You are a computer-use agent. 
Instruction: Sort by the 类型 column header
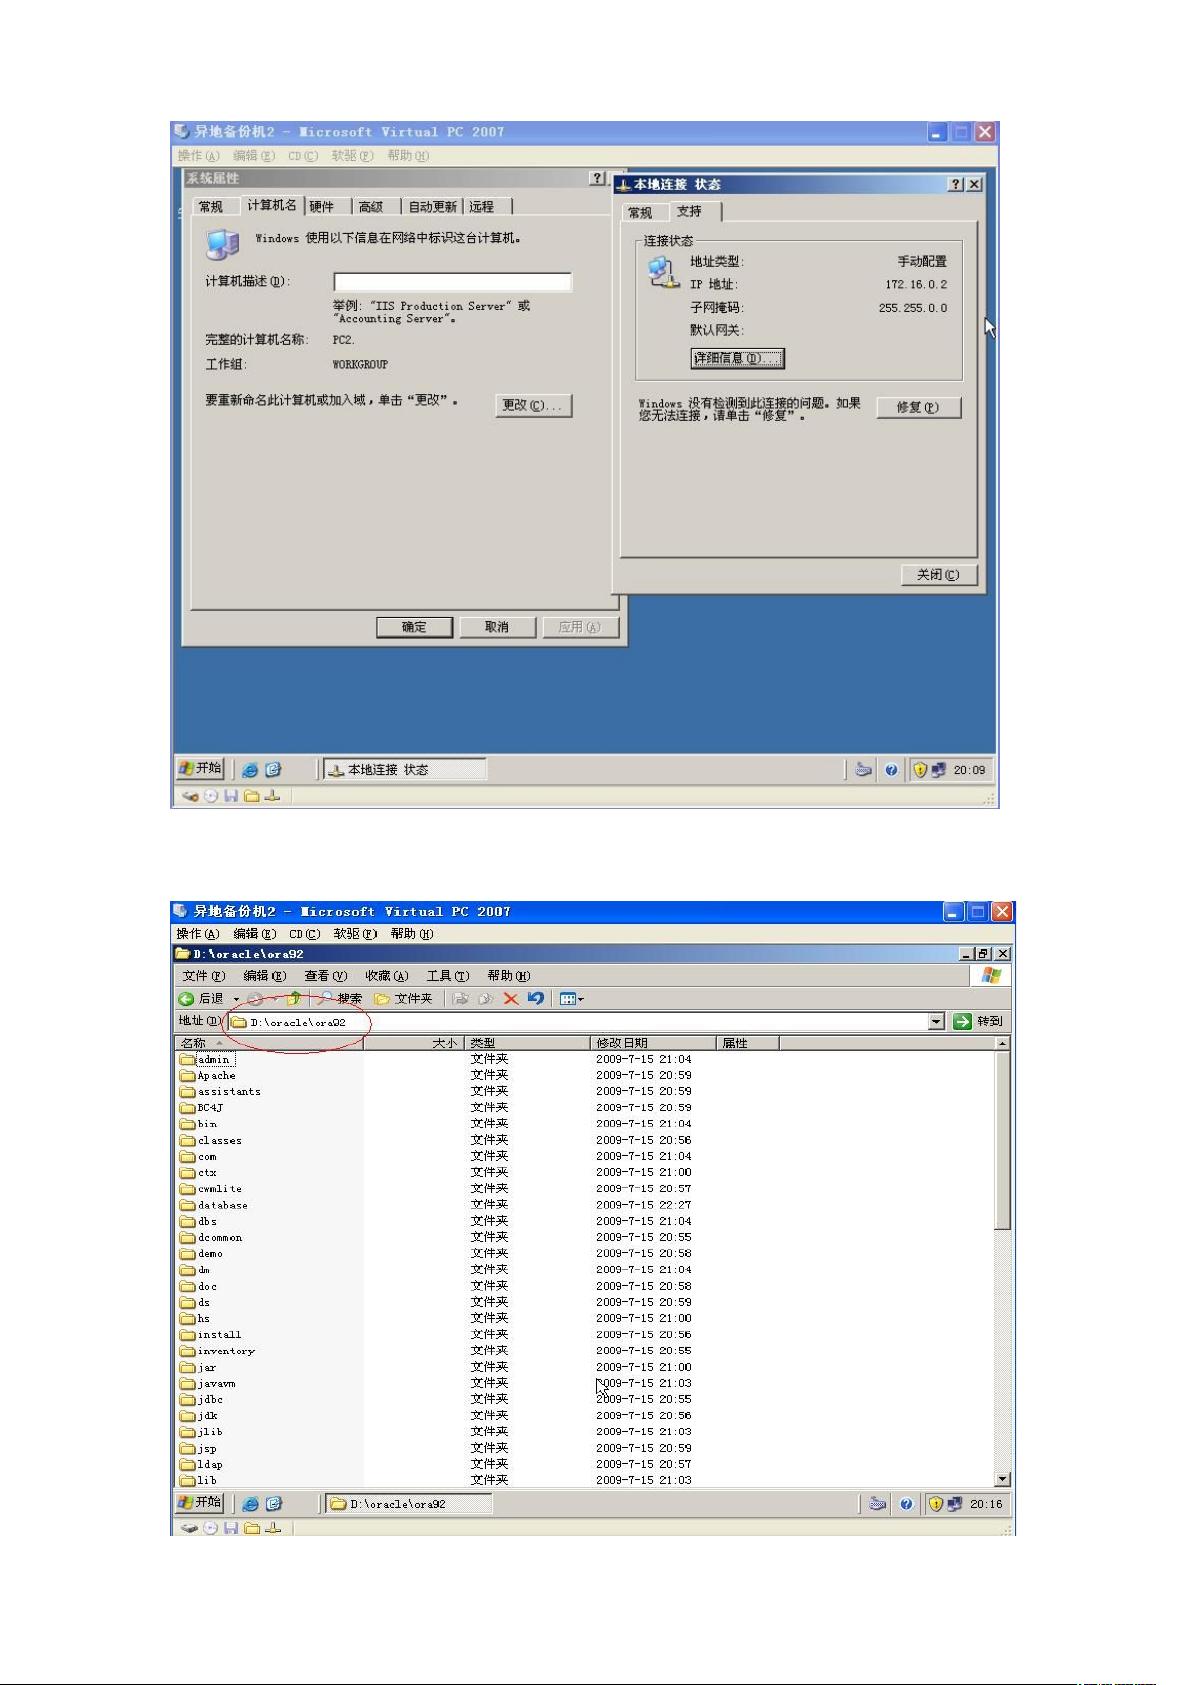tap(529, 1044)
